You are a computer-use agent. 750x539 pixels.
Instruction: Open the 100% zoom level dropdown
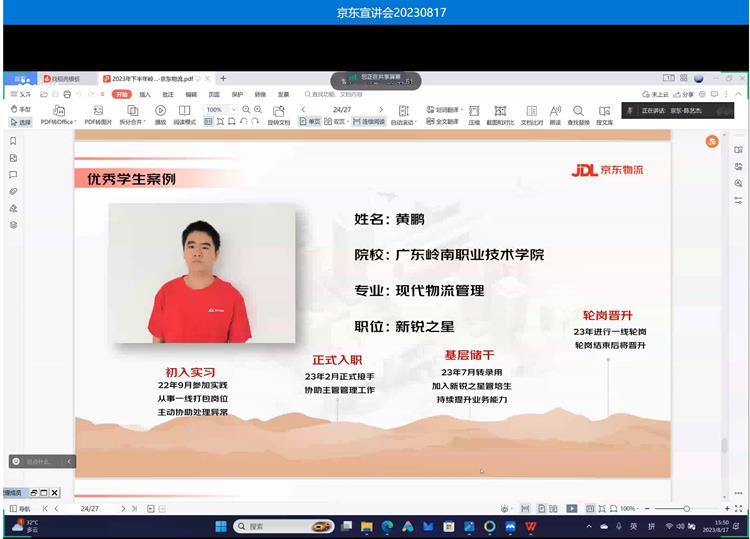(217, 110)
